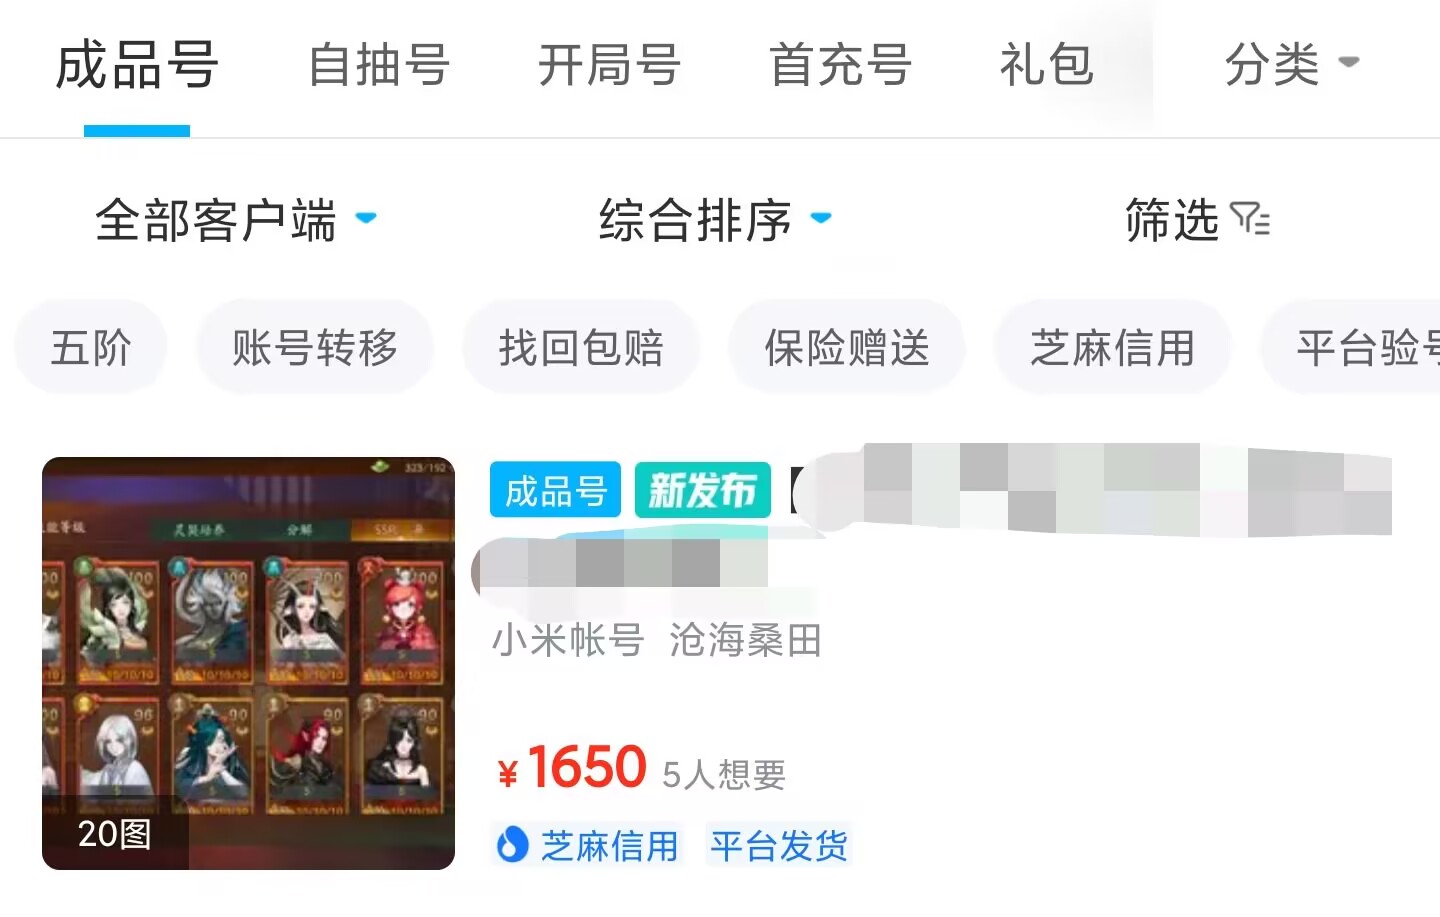Viewport: 1440px width, 917px height.
Task: Expand the 分类 category dropdown
Action: tap(1291, 66)
